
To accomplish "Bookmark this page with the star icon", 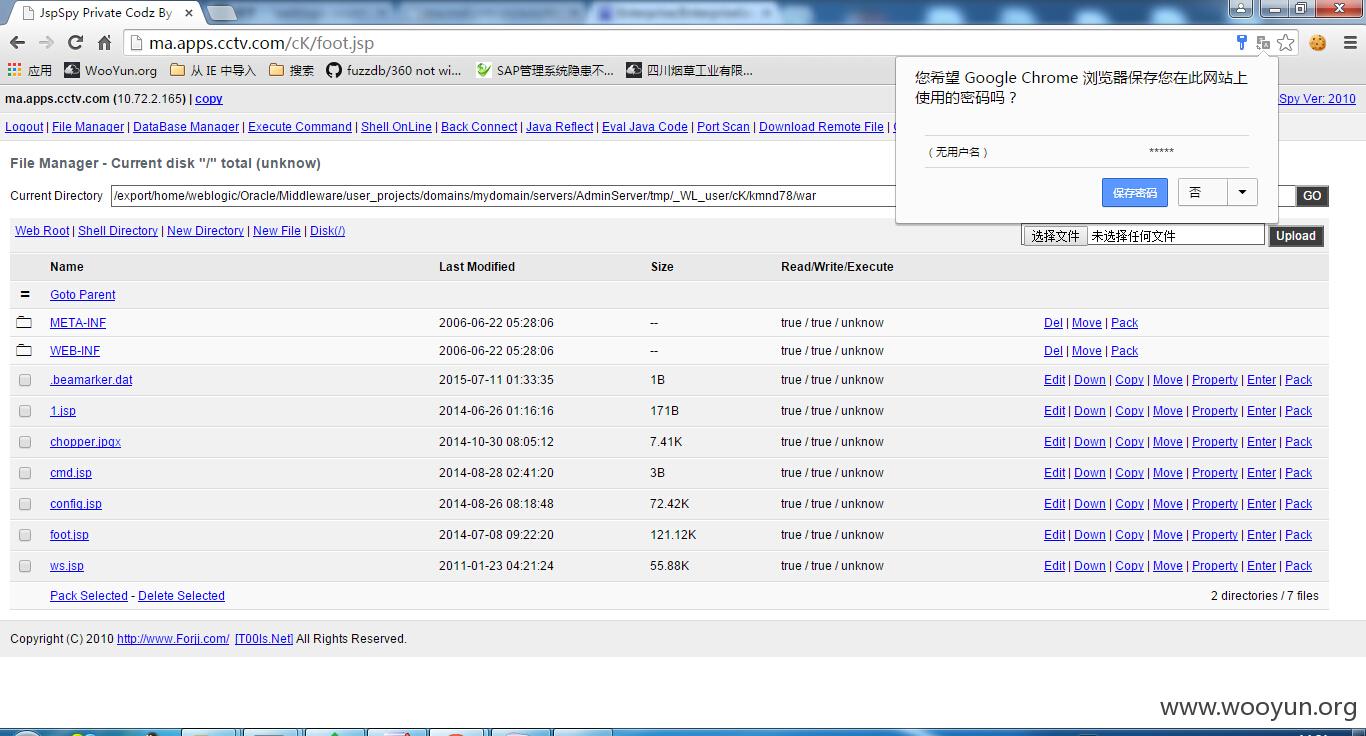I will 1286,43.
